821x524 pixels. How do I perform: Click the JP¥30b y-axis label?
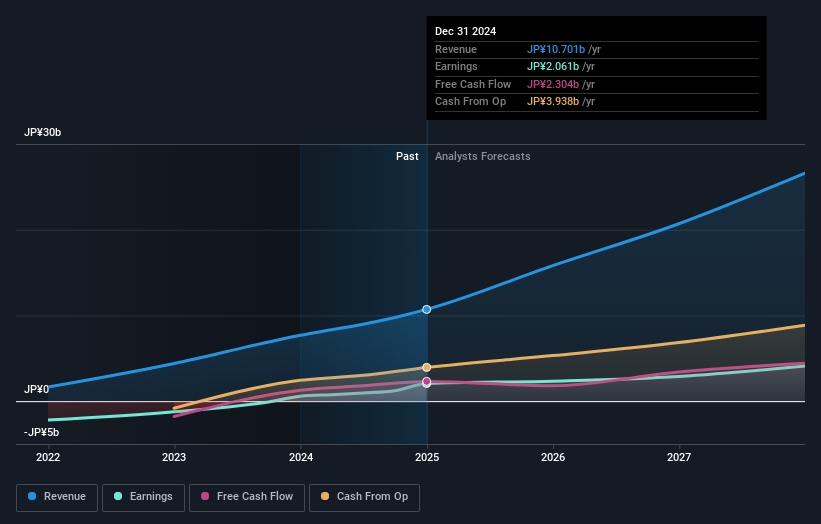pyautogui.click(x=42, y=132)
